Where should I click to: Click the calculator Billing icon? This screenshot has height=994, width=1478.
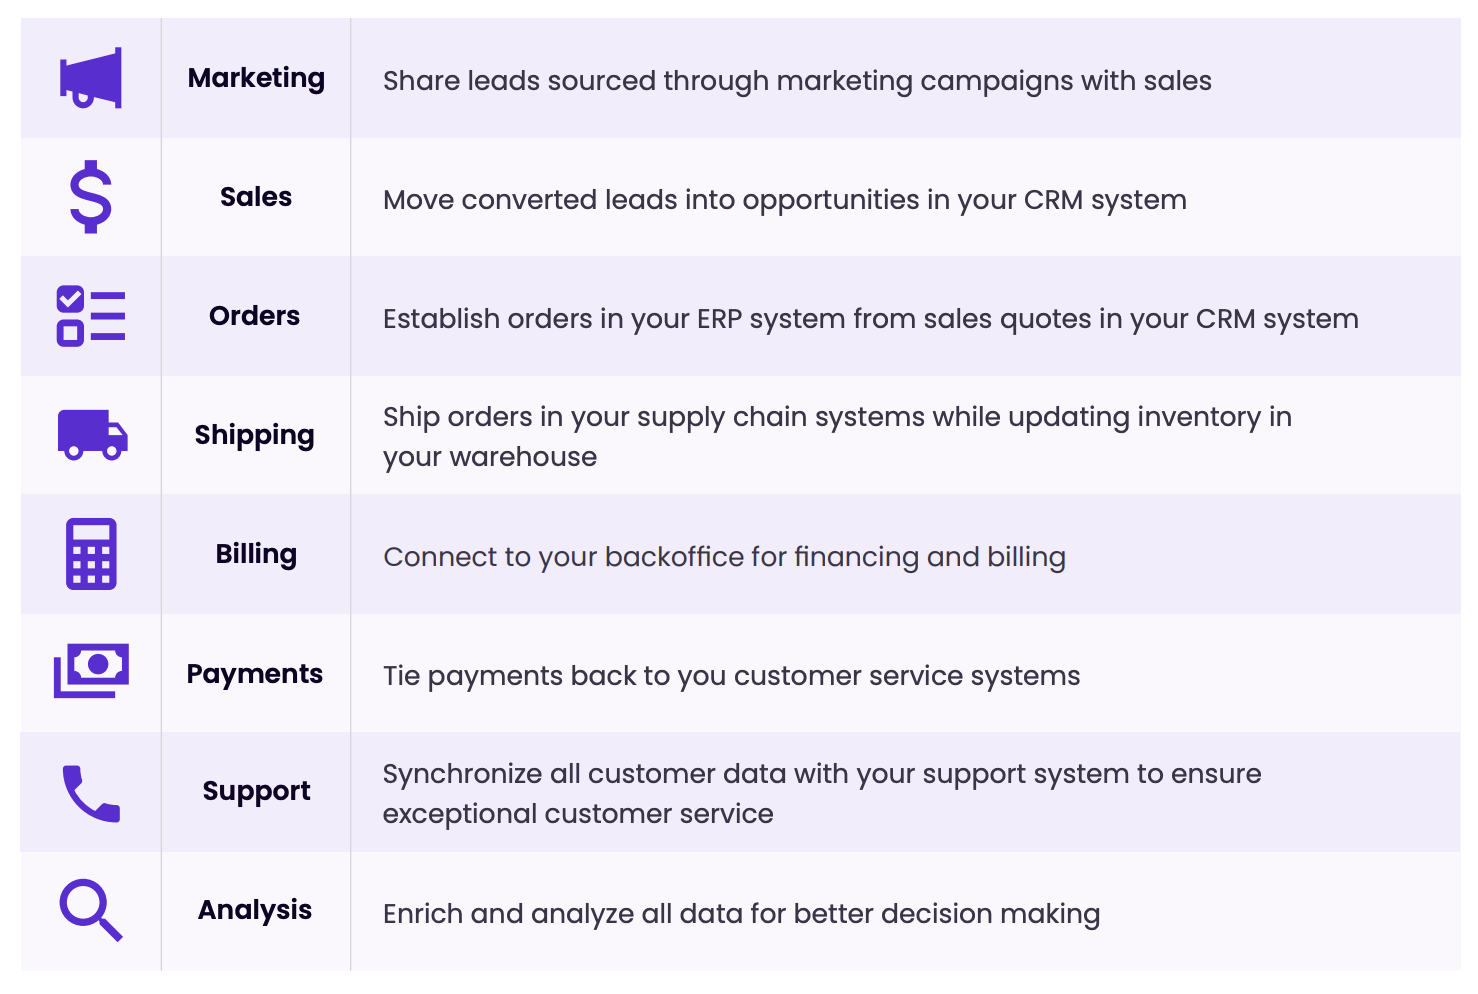tap(91, 554)
